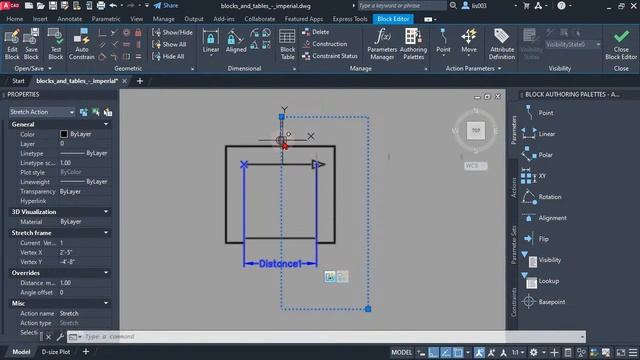Screen dimensions: 640x360
Task: Open the Insert ribbon tab
Action: pyautogui.click(x=40, y=19)
